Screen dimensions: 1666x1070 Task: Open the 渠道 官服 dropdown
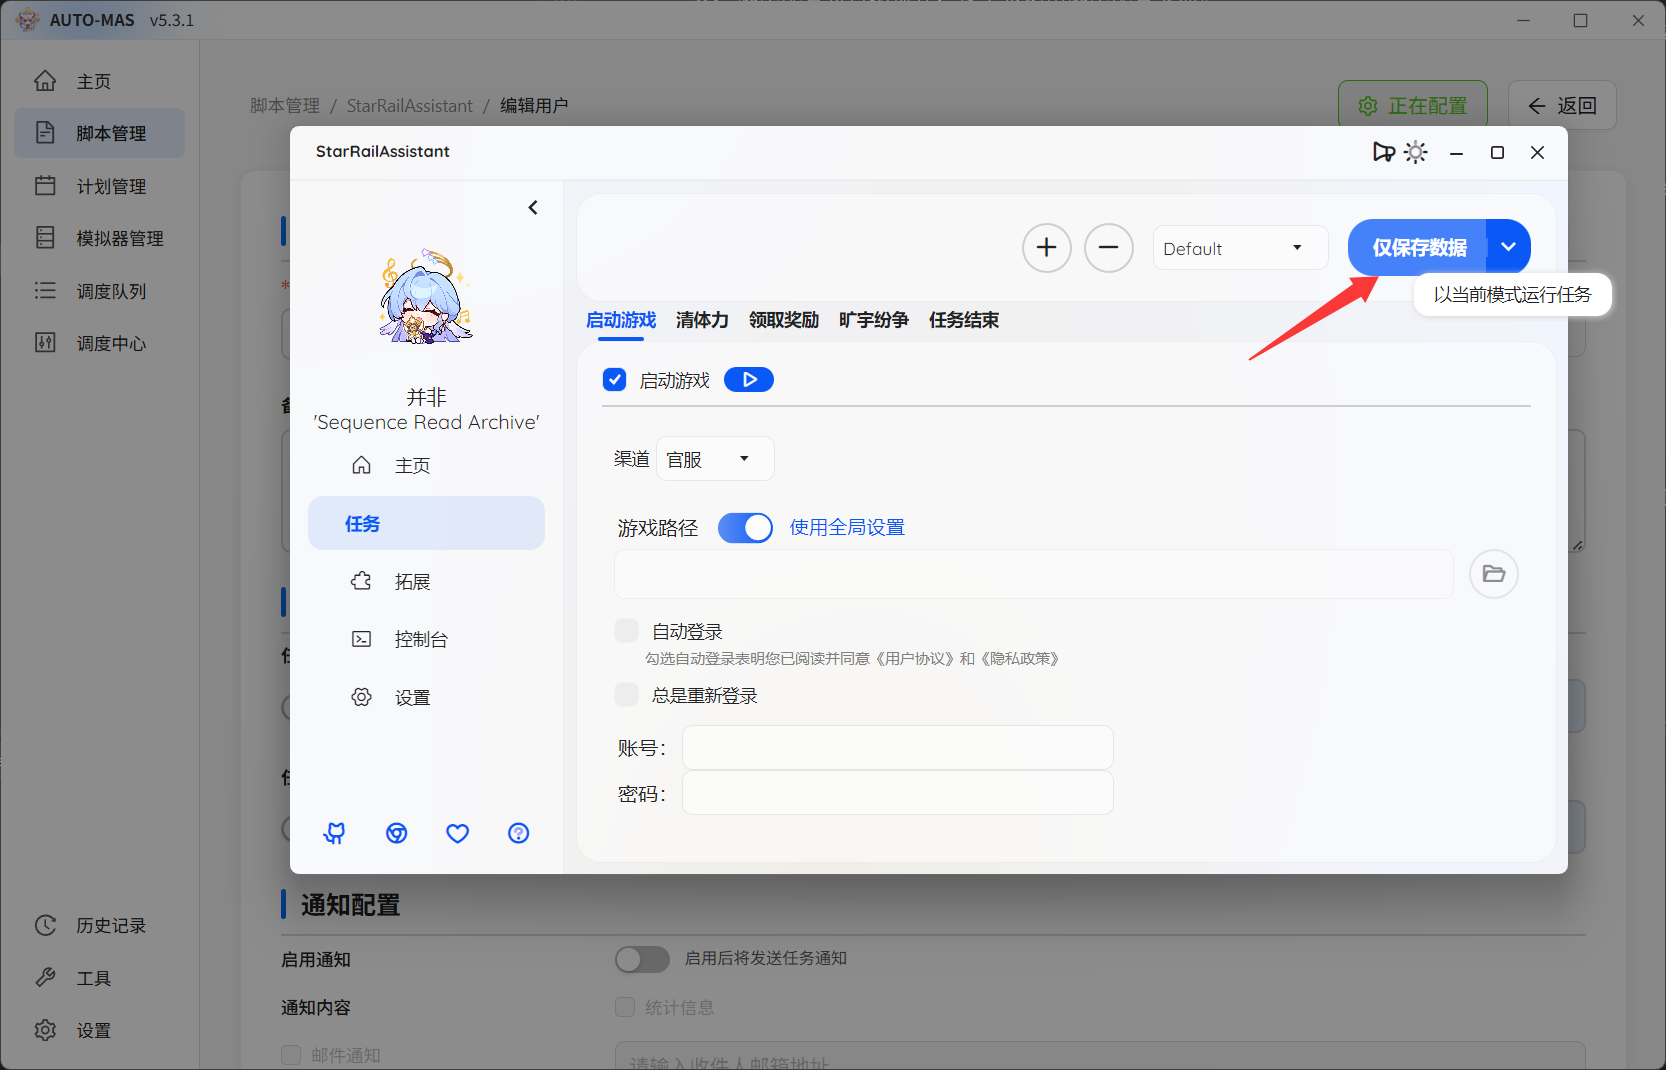click(715, 459)
